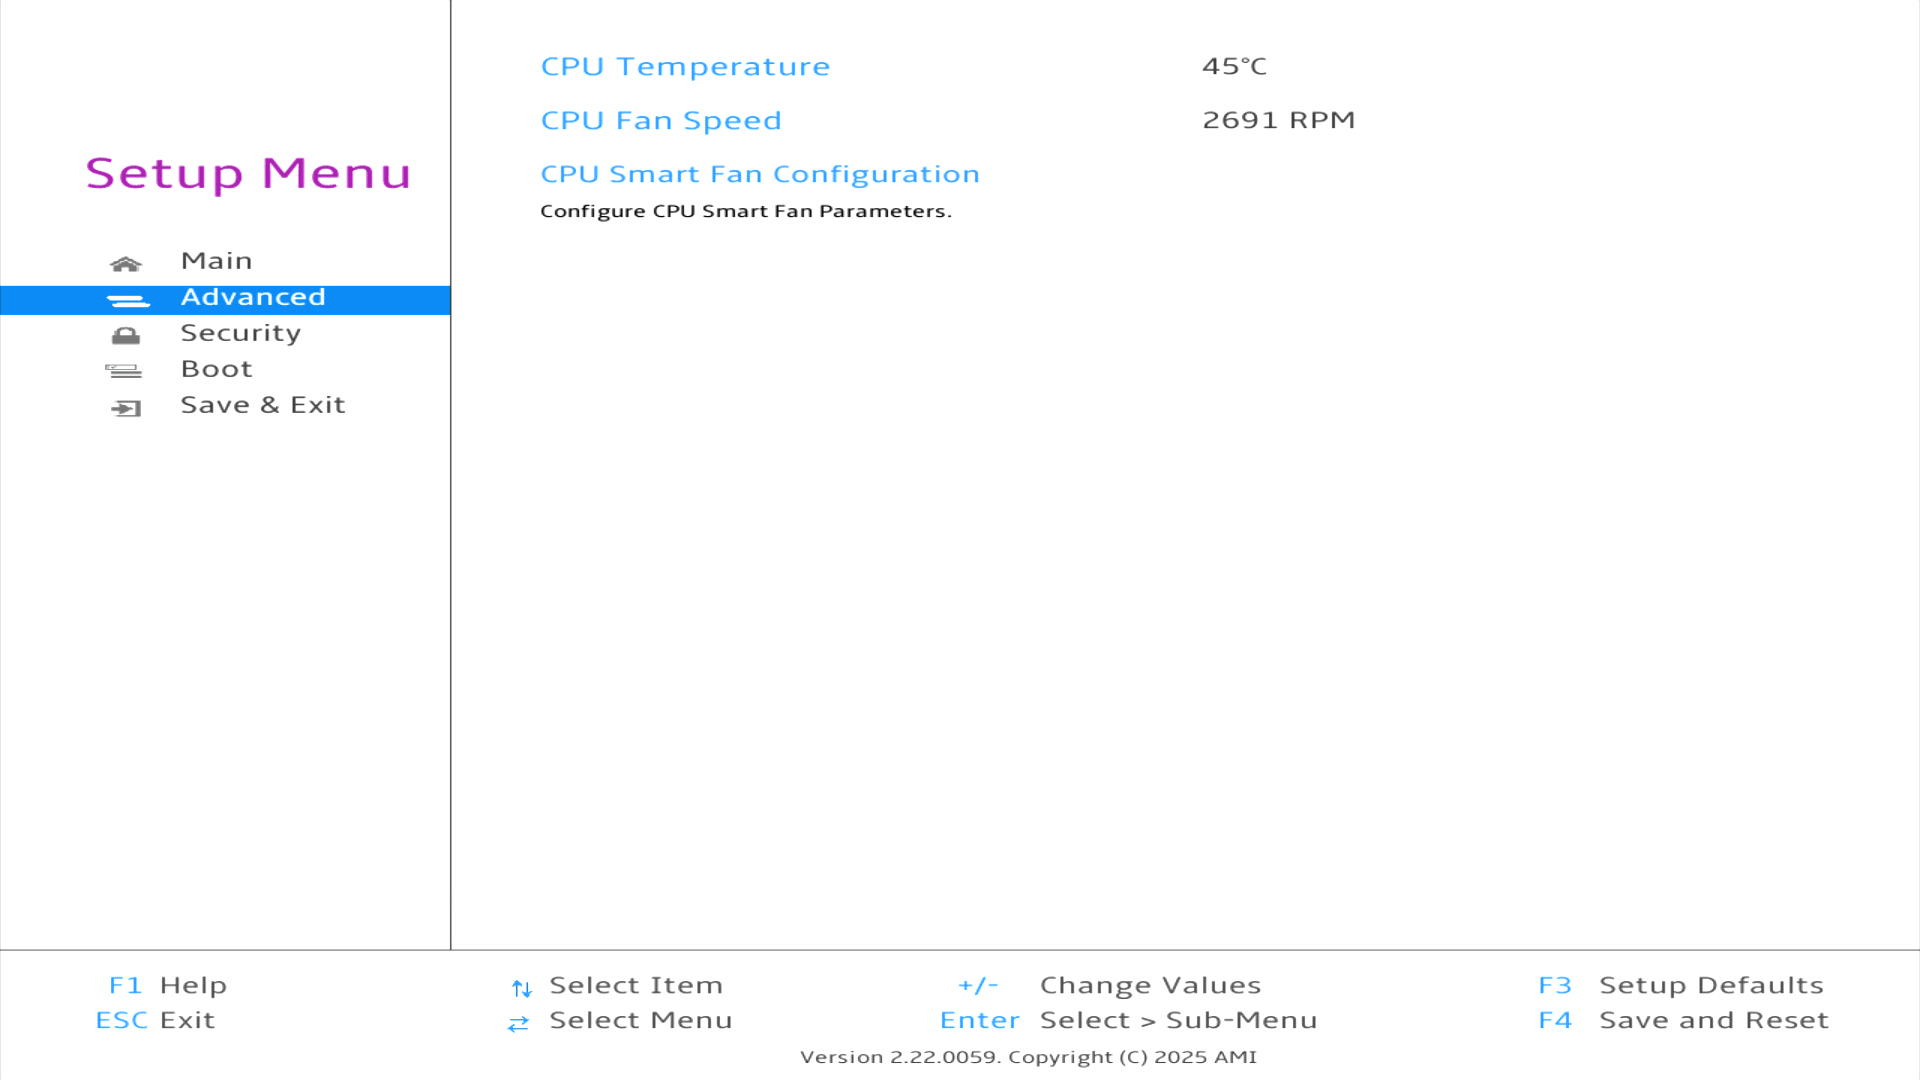The height and width of the screenshot is (1080, 1920).
Task: Open CPU Smart Fan Configuration submenu
Action: pyautogui.click(x=759, y=174)
